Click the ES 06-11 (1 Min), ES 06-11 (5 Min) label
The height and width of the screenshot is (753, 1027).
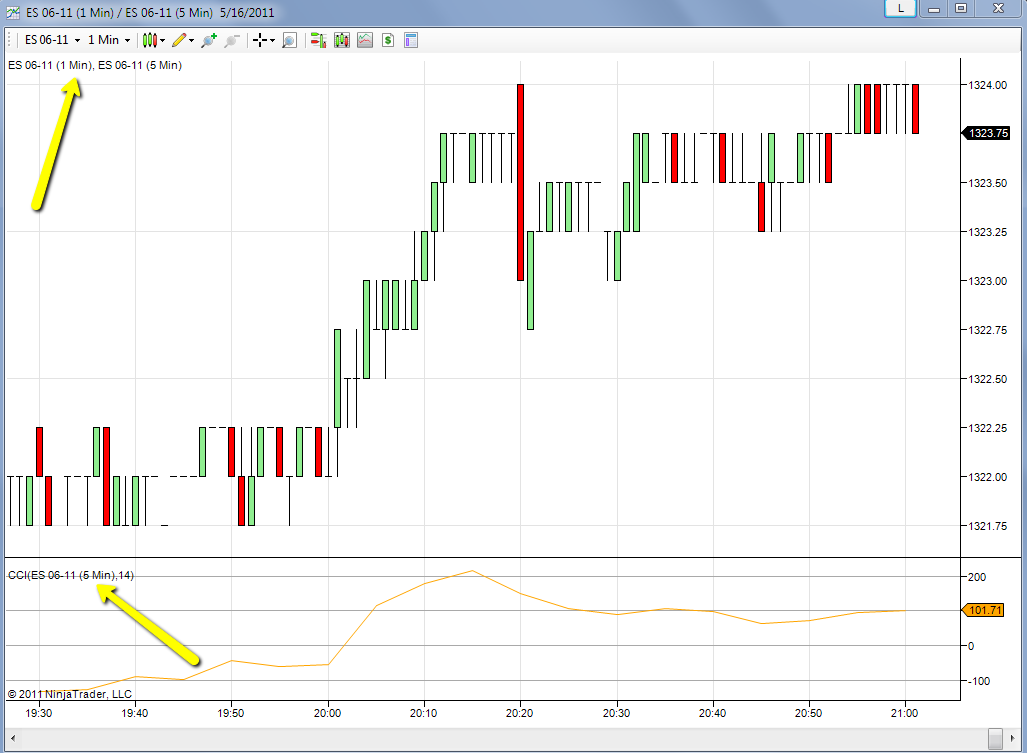click(x=95, y=65)
